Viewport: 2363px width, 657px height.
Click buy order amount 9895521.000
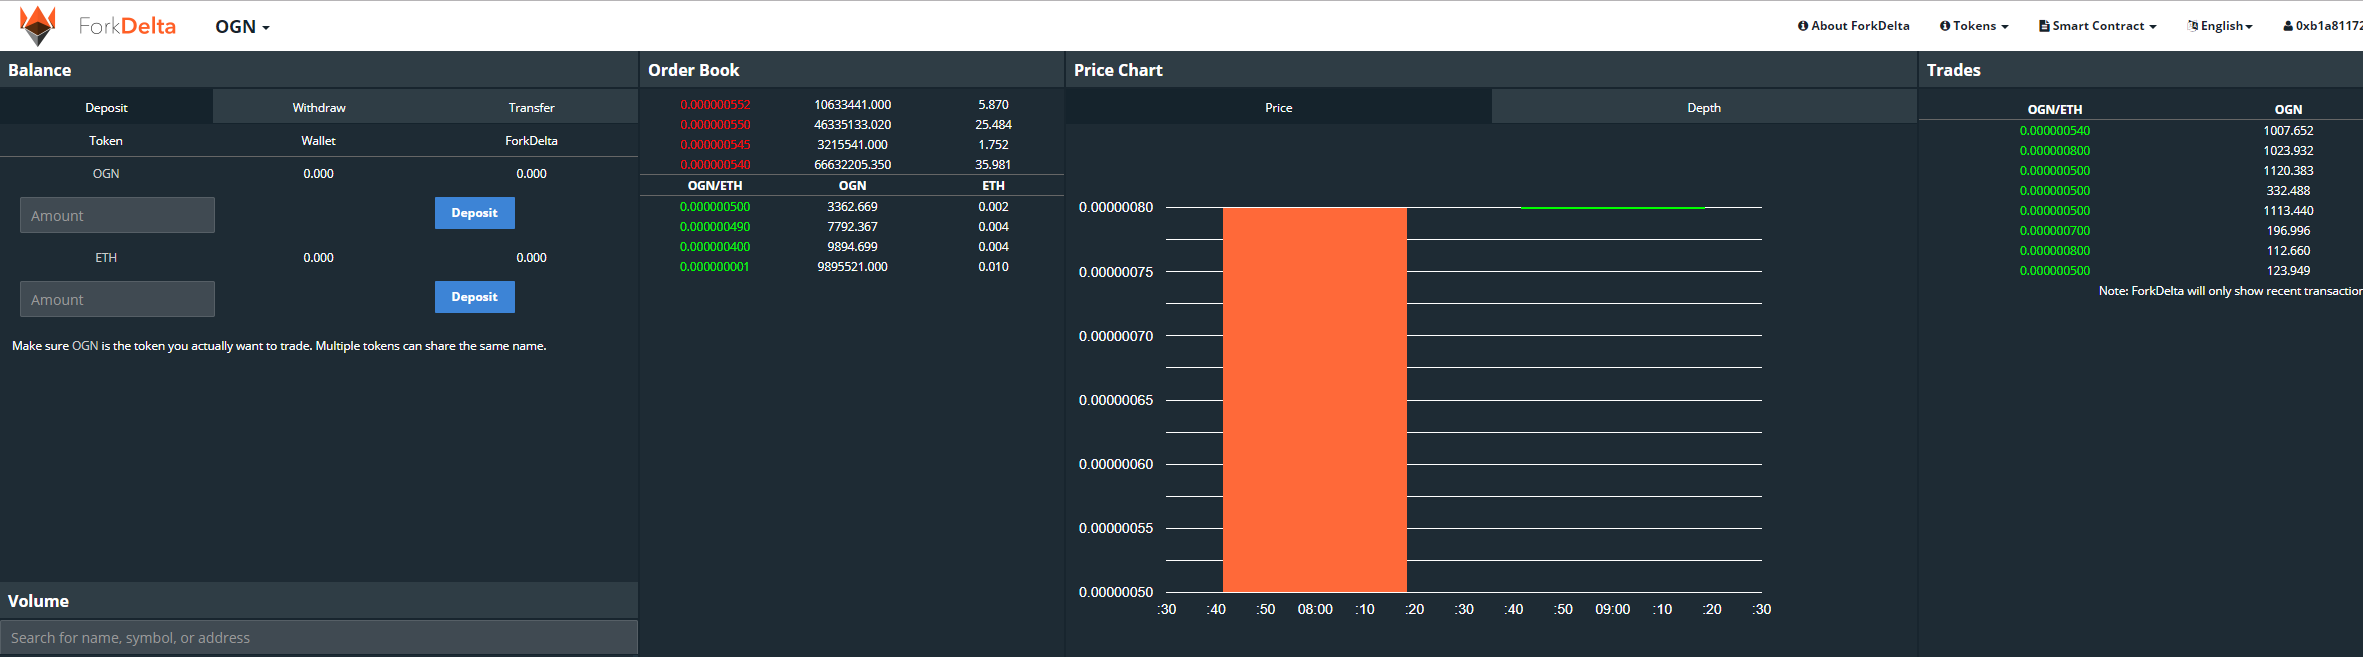pos(852,266)
